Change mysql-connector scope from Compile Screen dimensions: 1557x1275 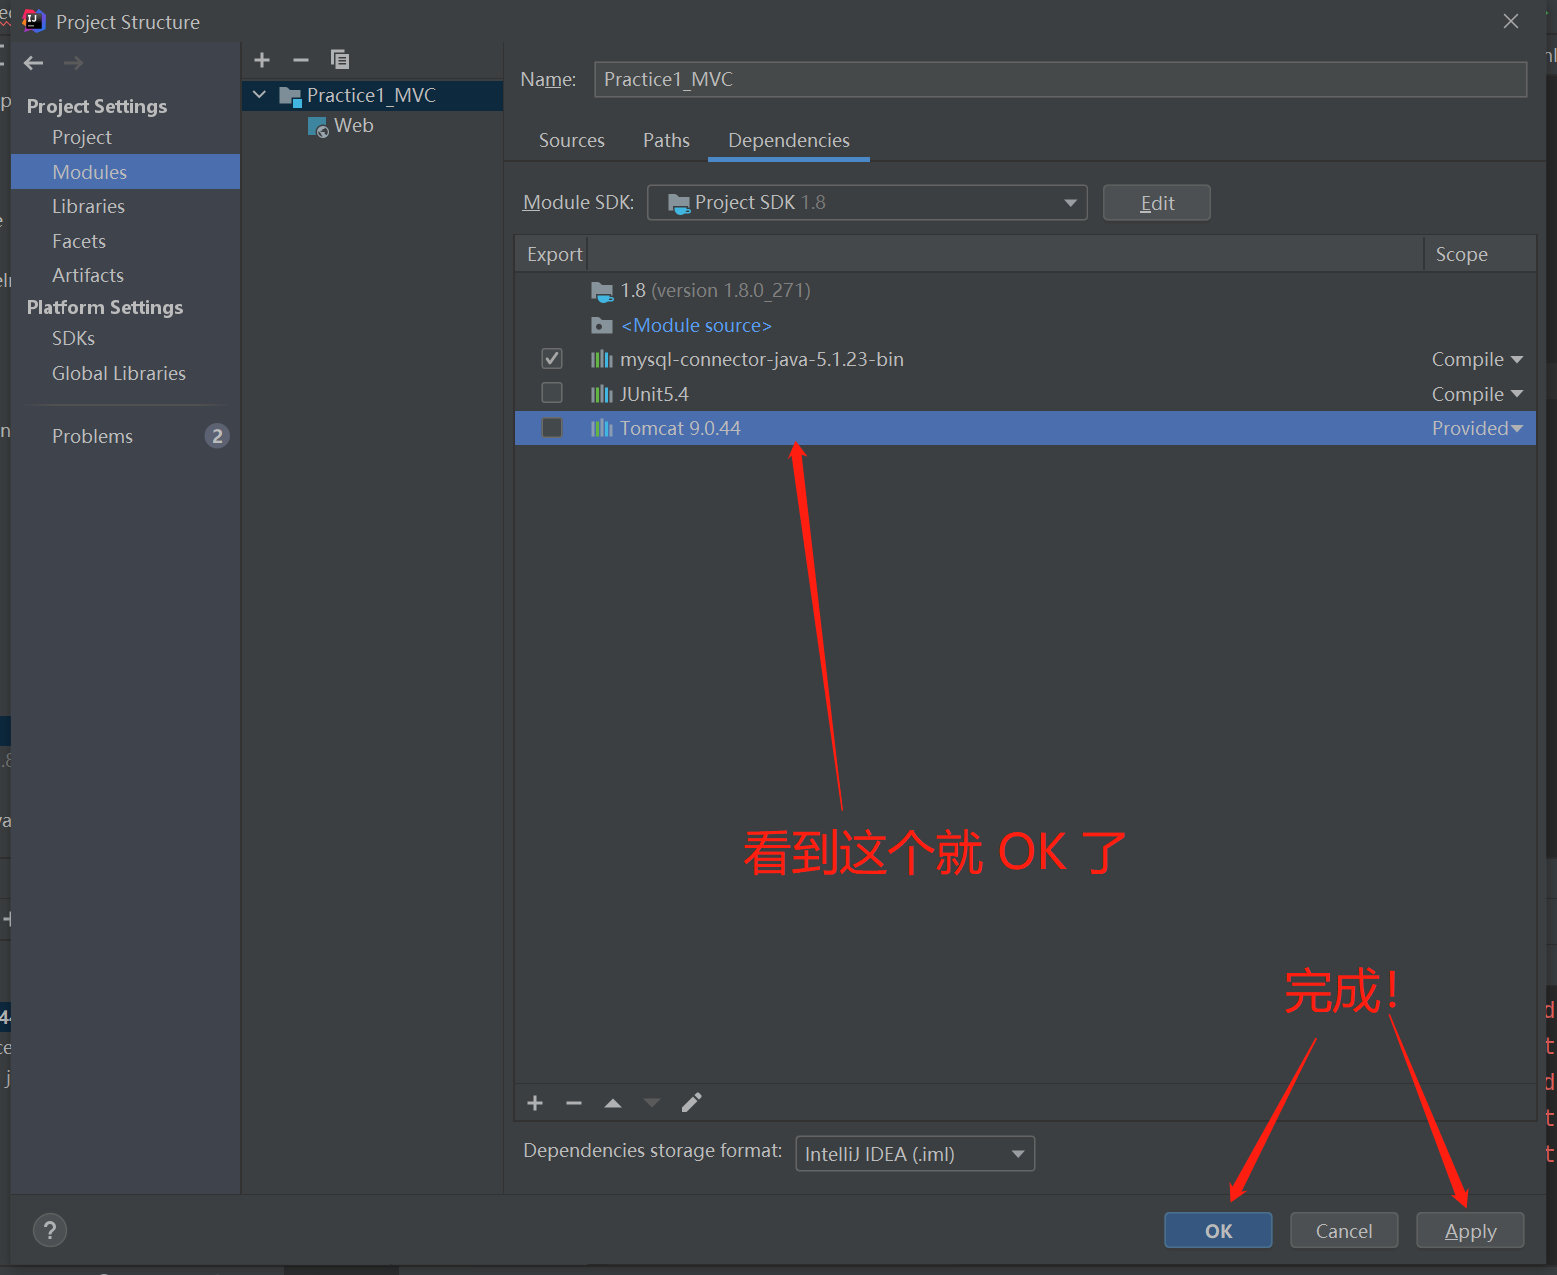(x=1477, y=359)
